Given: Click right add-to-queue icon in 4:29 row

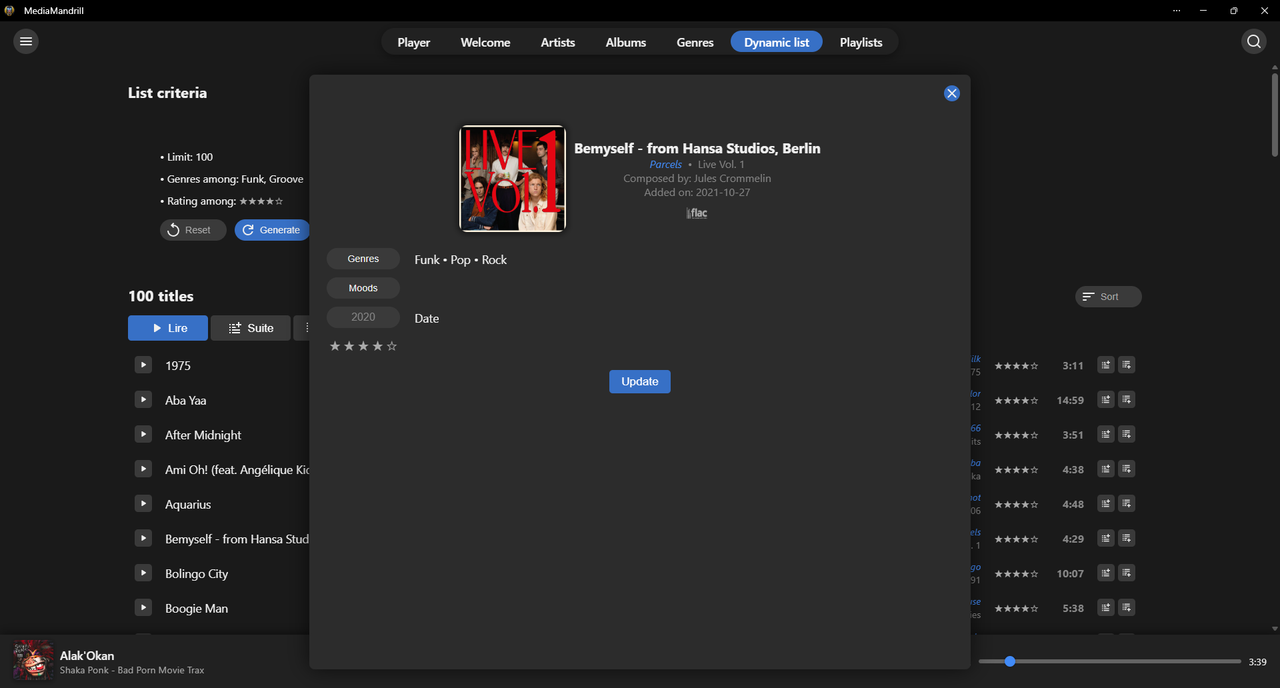Looking at the screenshot, I should coord(1127,538).
